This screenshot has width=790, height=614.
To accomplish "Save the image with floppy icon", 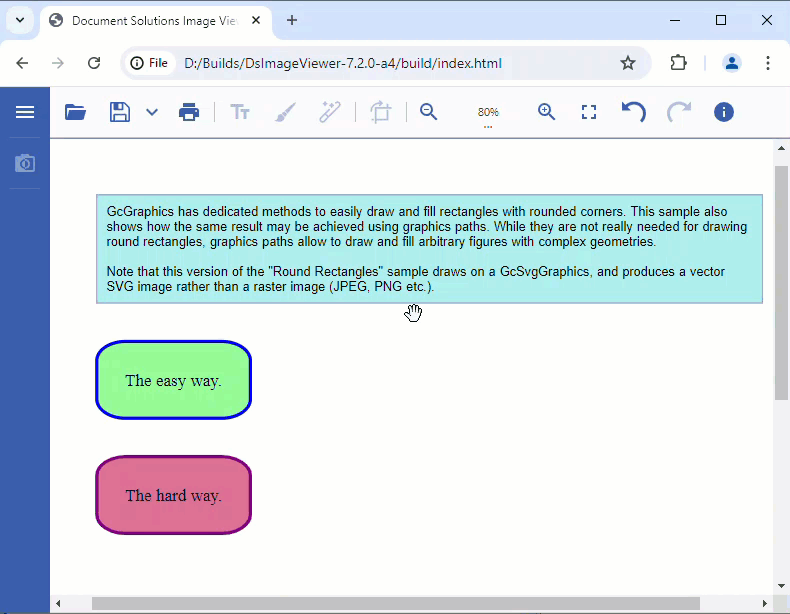I will point(120,112).
